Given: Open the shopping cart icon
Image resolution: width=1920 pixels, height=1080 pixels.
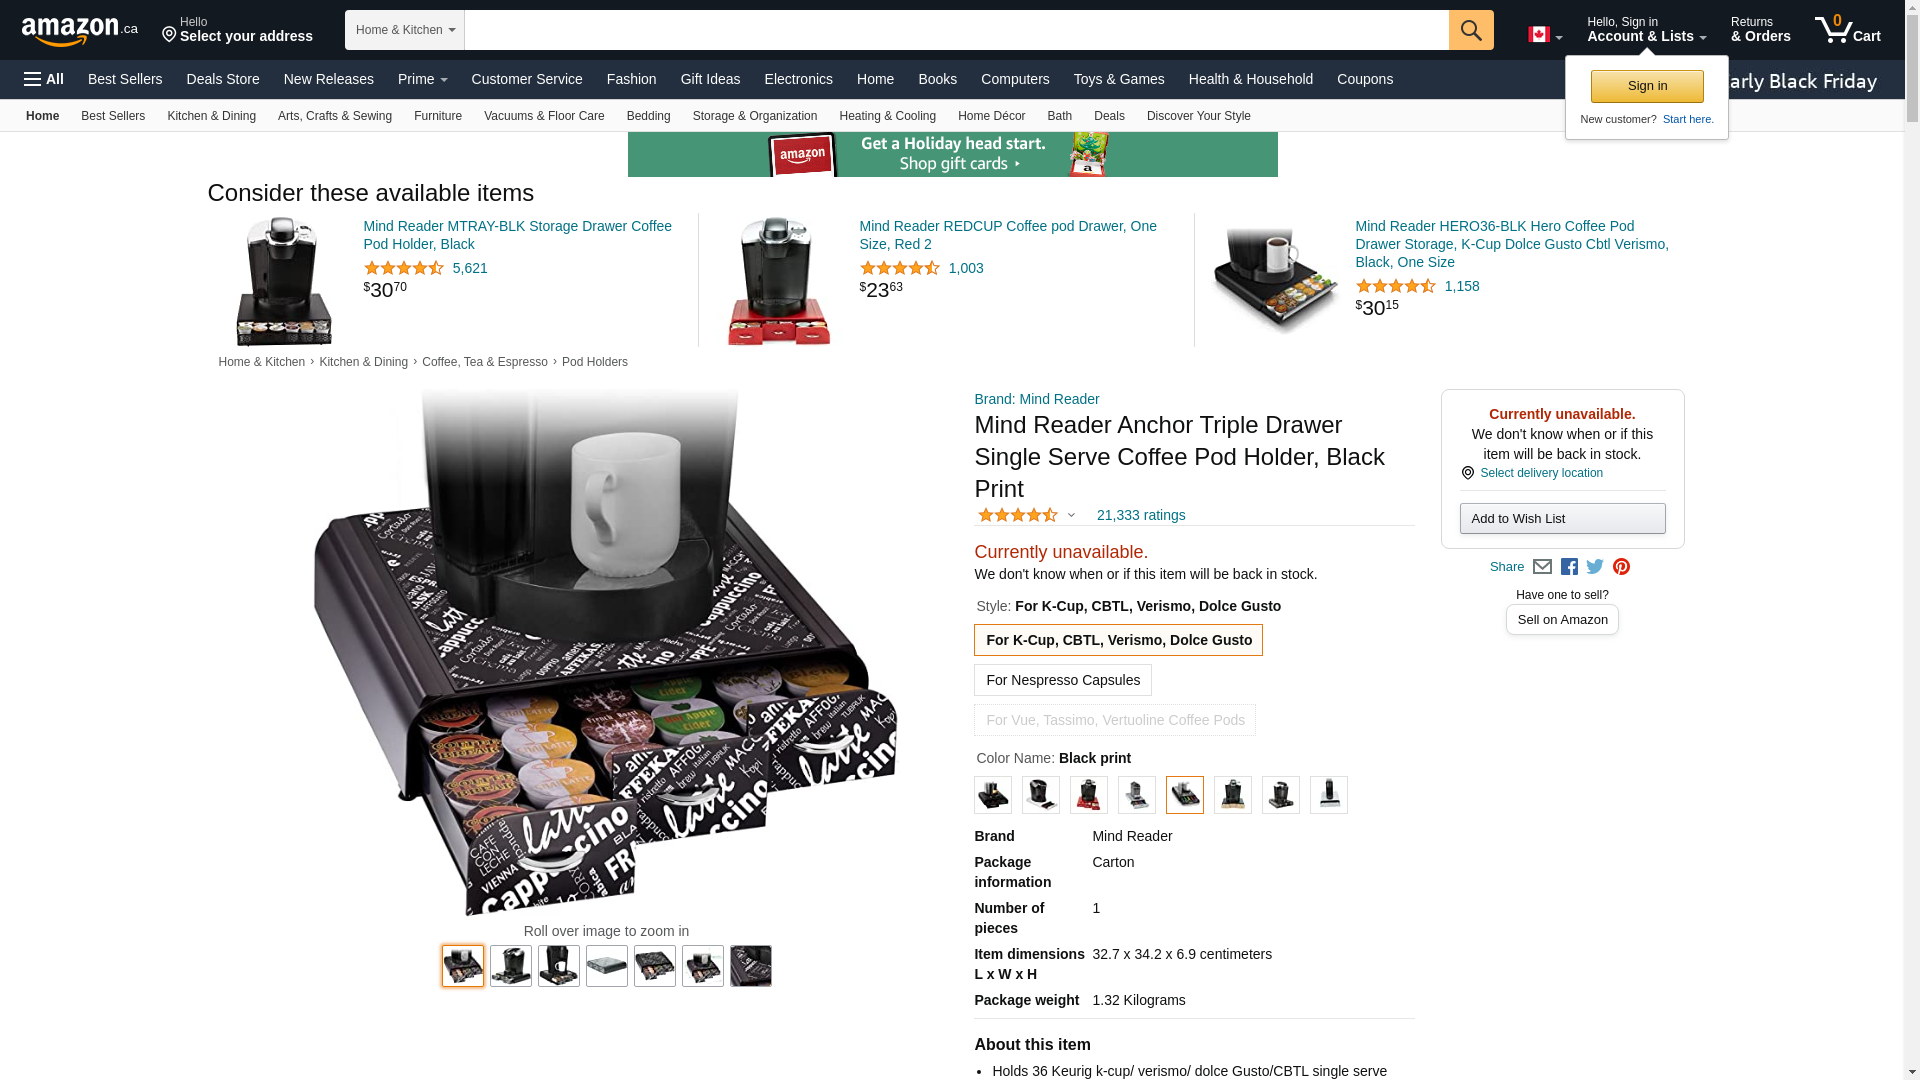Looking at the screenshot, I should point(1848,30).
